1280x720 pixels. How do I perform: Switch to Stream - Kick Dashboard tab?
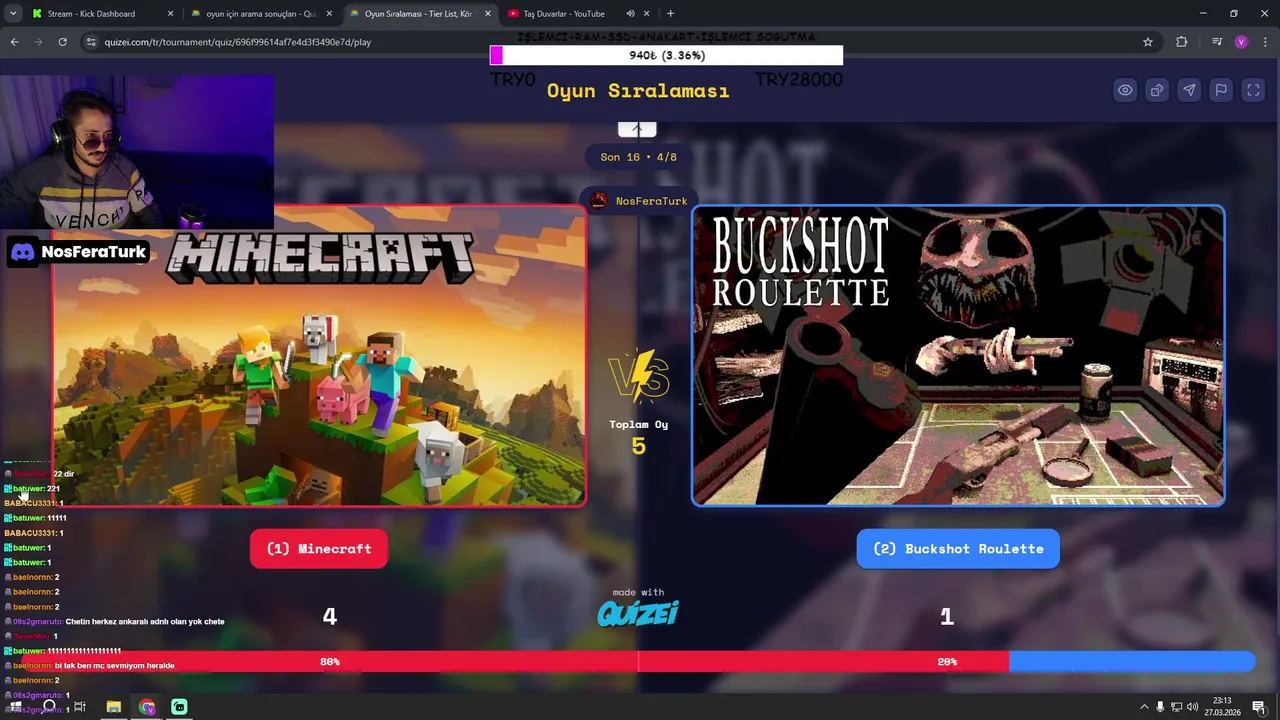(100, 14)
